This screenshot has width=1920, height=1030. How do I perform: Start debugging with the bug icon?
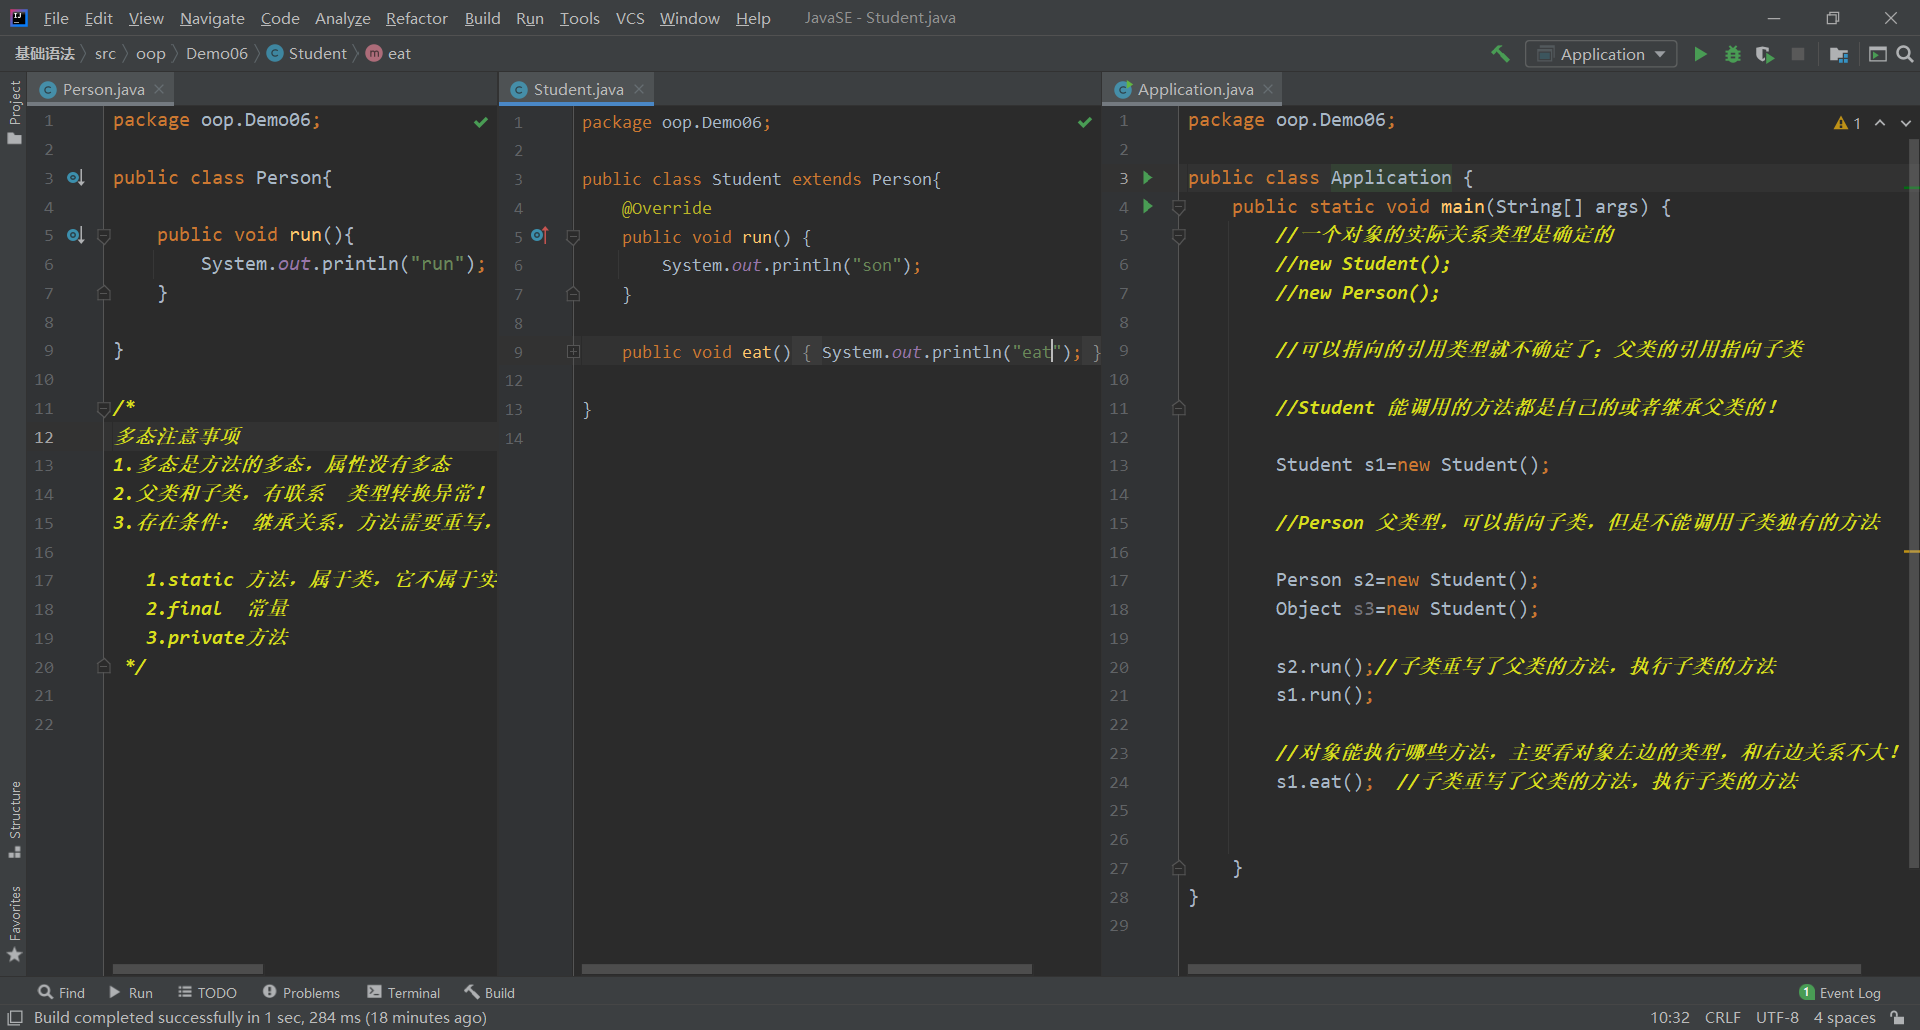click(1733, 54)
